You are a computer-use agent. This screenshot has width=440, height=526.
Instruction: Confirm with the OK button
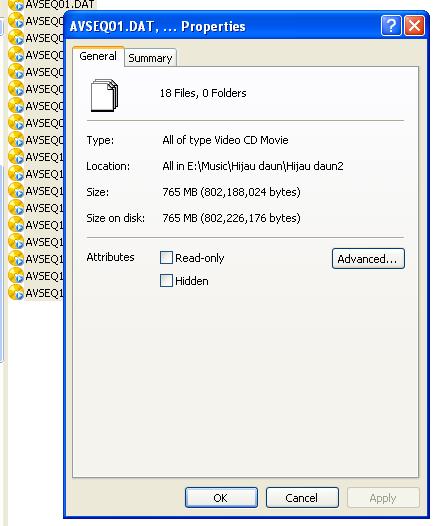[221, 498]
